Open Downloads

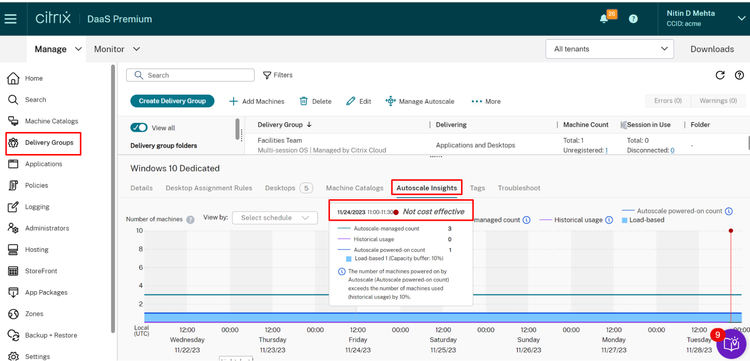(712, 49)
